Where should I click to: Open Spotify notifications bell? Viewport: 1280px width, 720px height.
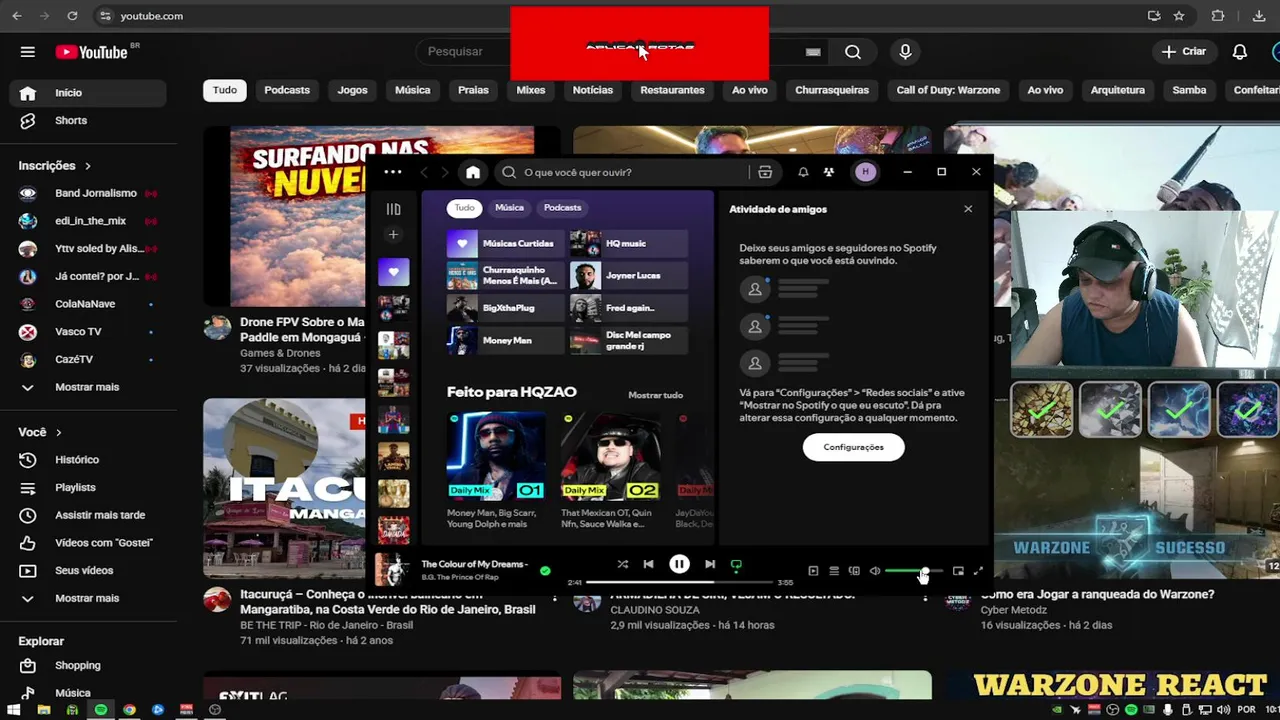(803, 172)
